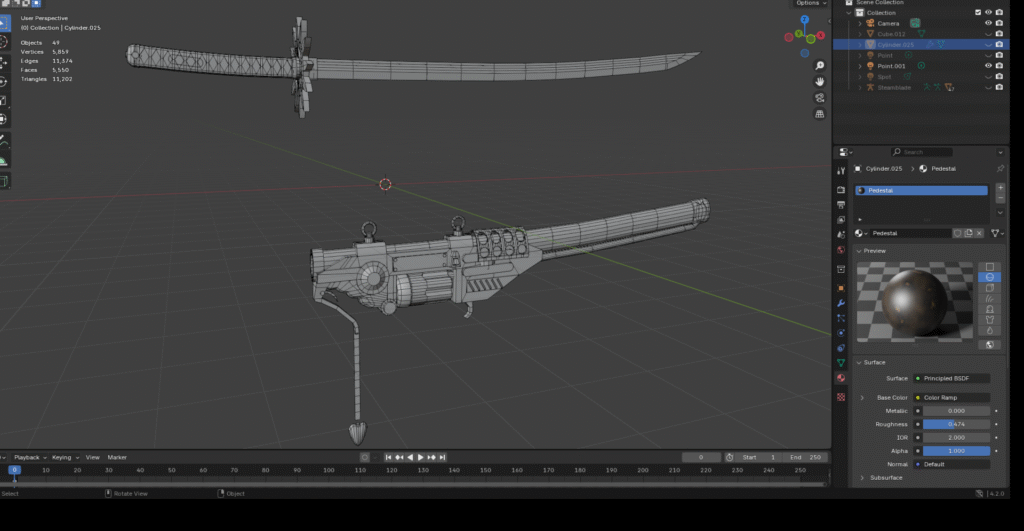Toggle visibility of Point.001 light
The height and width of the screenshot is (531, 1024).
[988, 66]
